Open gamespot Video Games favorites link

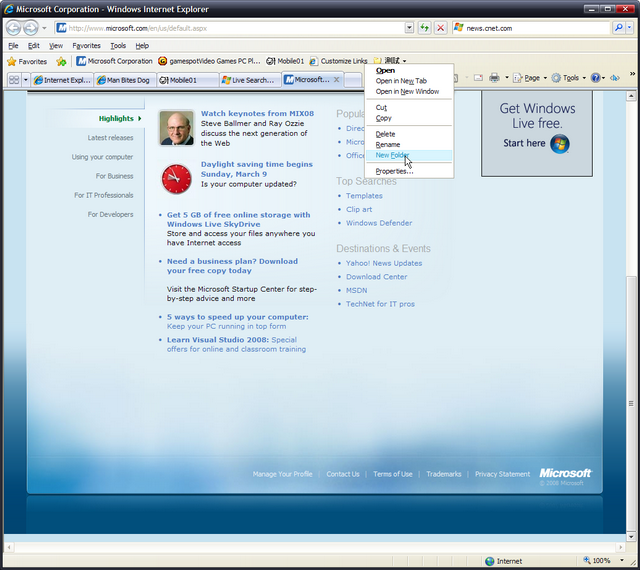(209, 61)
